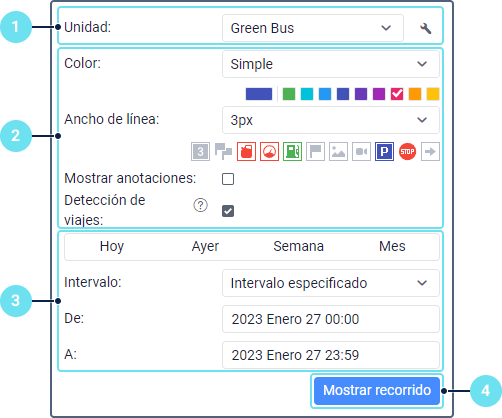Select the Semana time range tab

pos(298,247)
